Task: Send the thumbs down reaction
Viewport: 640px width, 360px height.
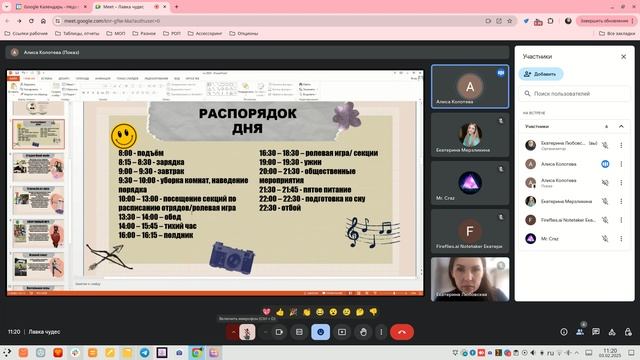Action: click(373, 312)
